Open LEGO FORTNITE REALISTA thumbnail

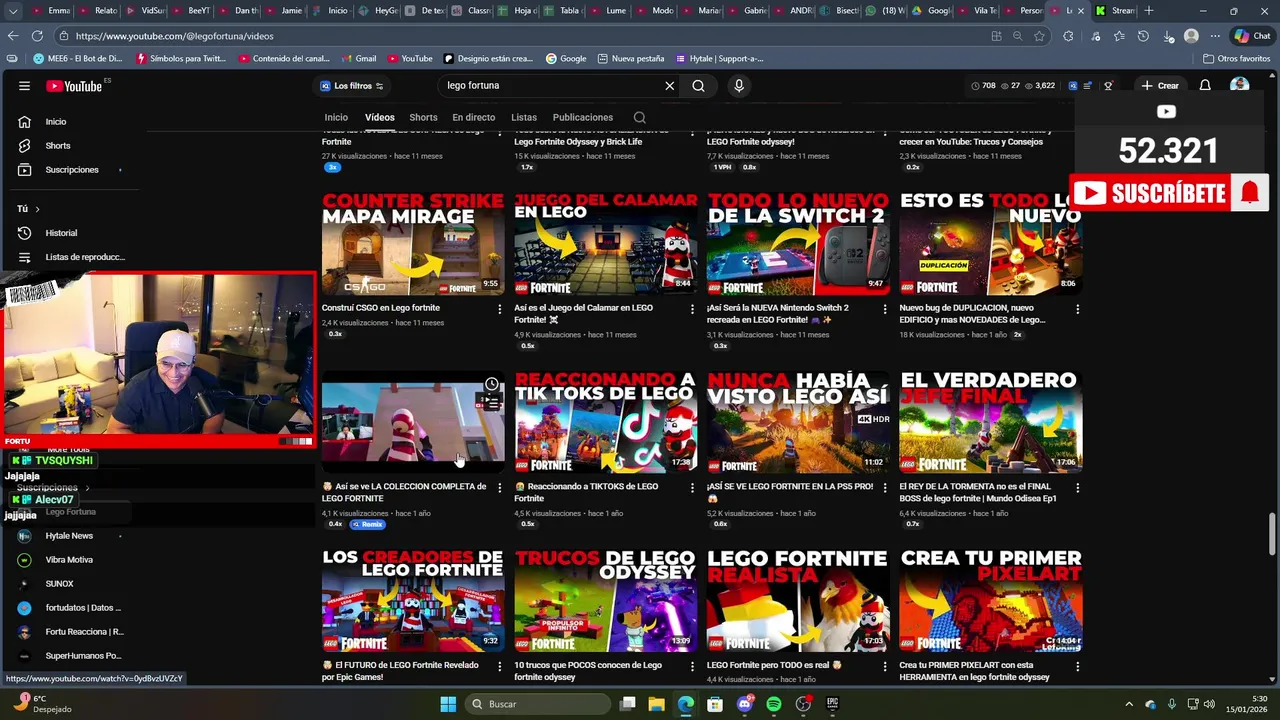click(798, 600)
